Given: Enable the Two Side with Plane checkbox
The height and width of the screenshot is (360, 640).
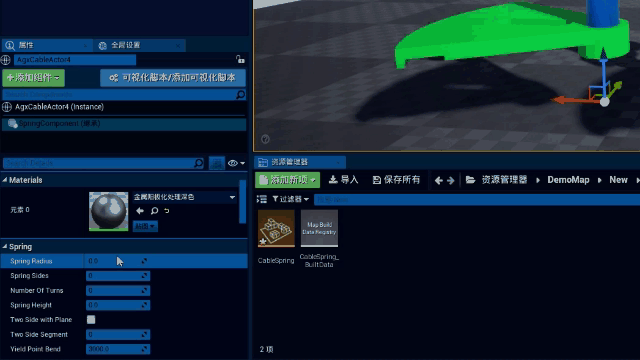Looking at the screenshot, I should 91,320.
